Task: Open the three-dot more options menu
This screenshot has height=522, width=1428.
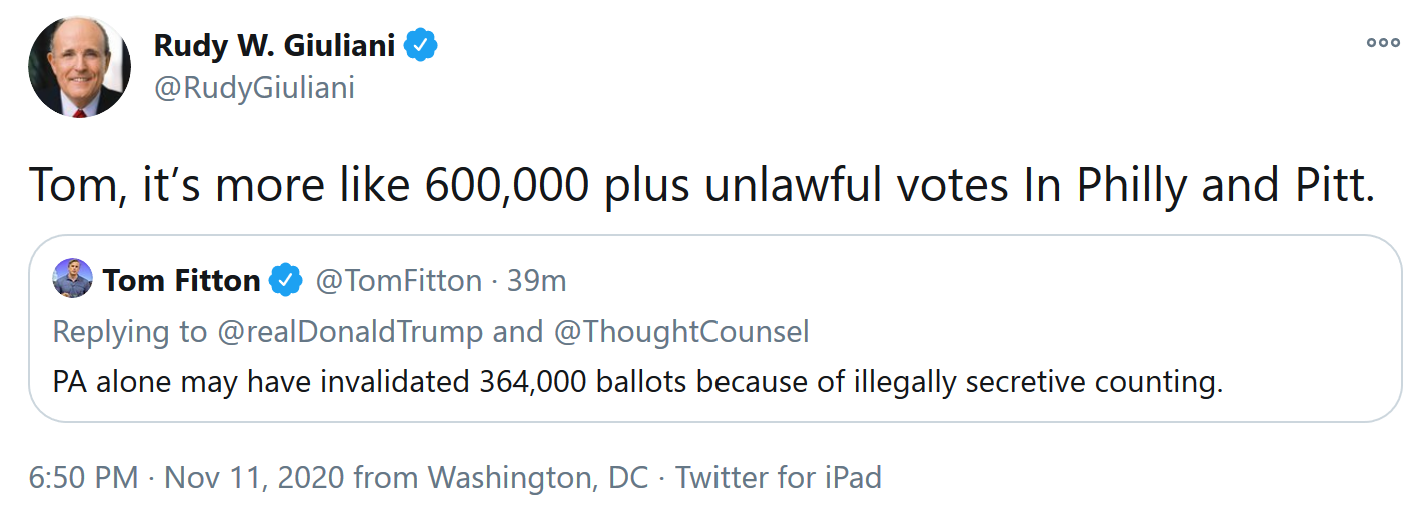Action: [x=1383, y=42]
